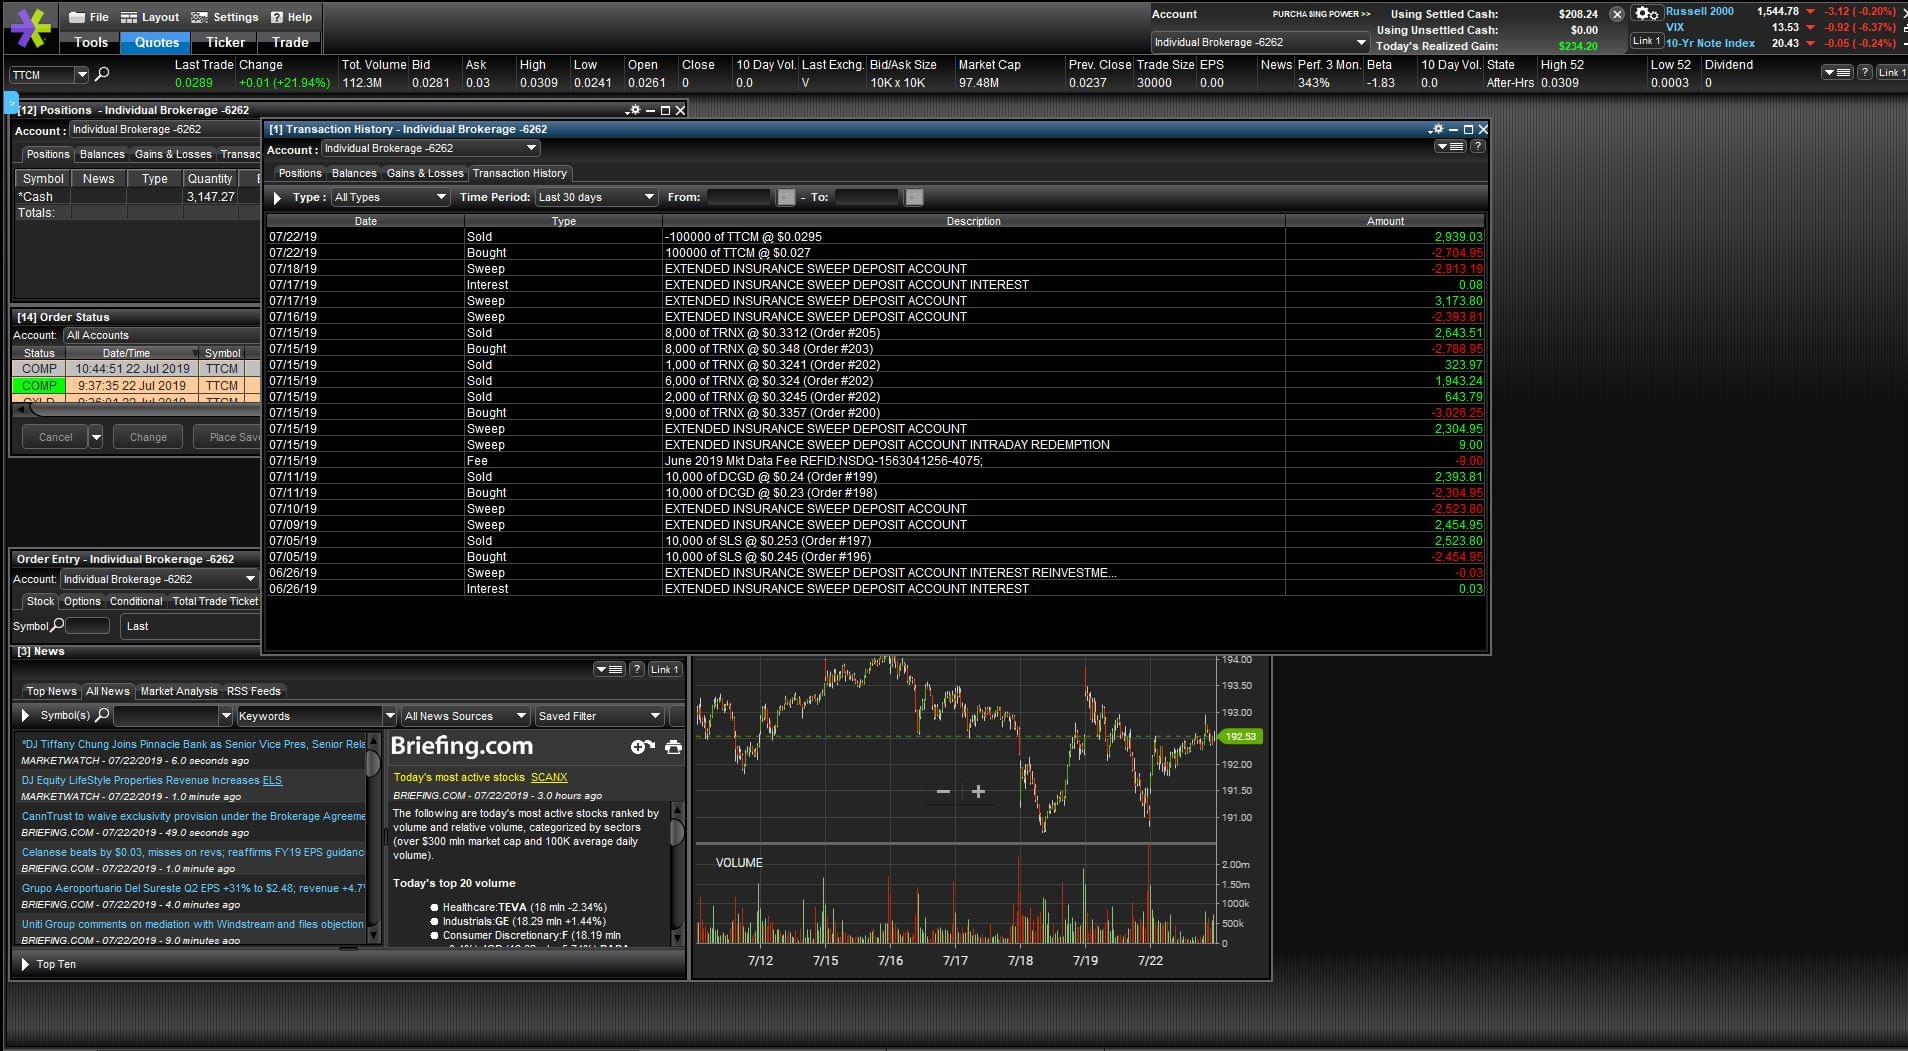Open Transaction History window gear settings
Viewport: 1908px width, 1051px height.
click(1436, 129)
